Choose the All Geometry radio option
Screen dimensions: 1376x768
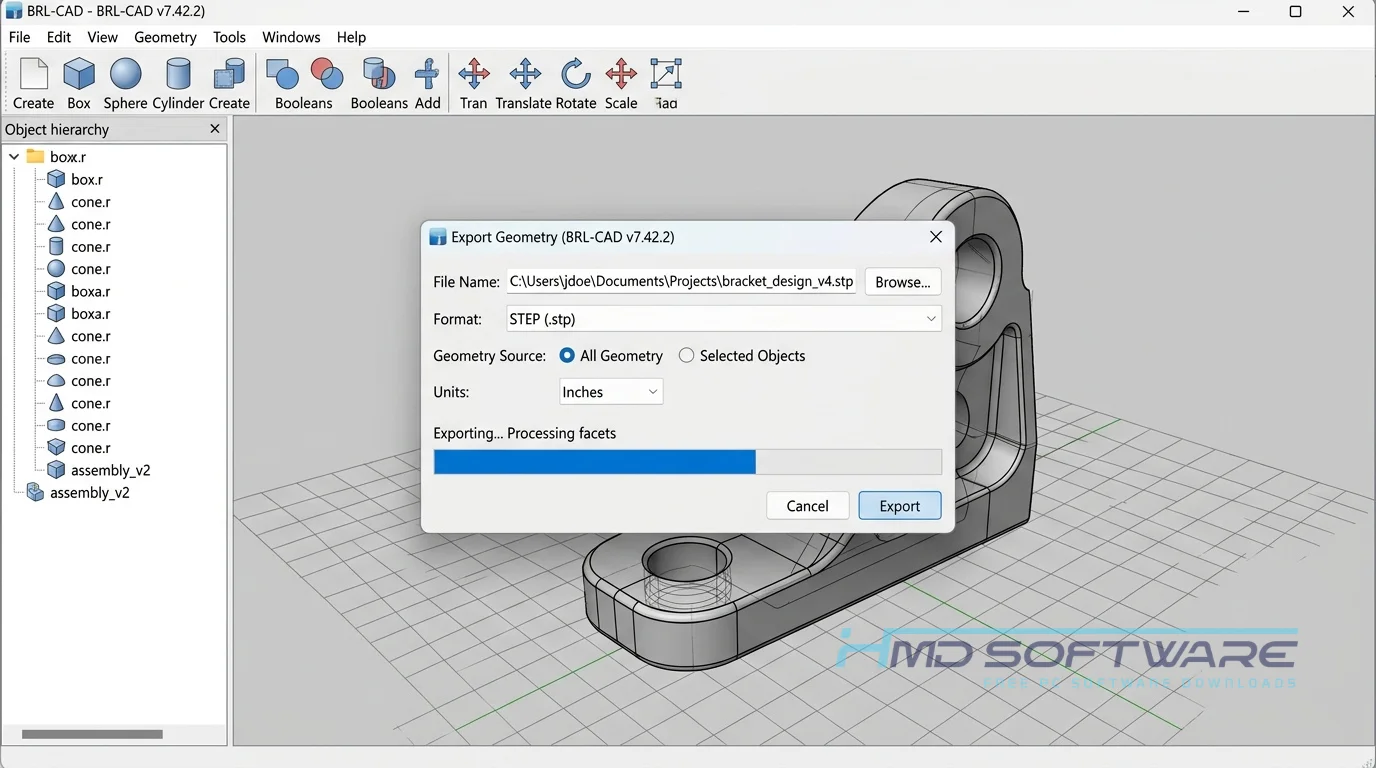pyautogui.click(x=567, y=355)
